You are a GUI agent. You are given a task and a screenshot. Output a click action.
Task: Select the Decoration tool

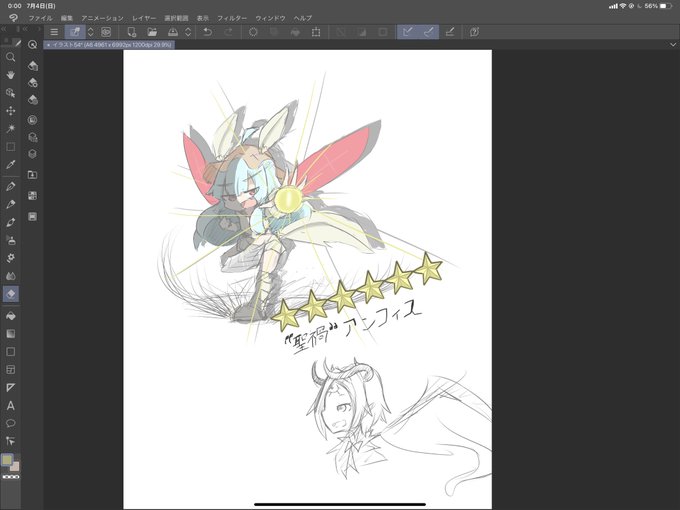[11, 258]
